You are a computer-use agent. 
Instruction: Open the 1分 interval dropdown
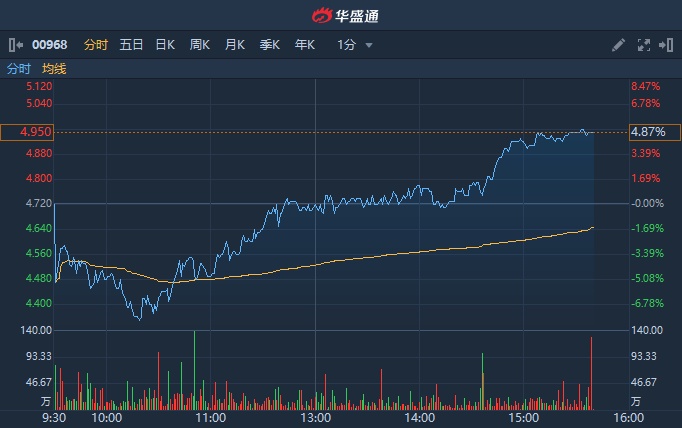point(355,45)
